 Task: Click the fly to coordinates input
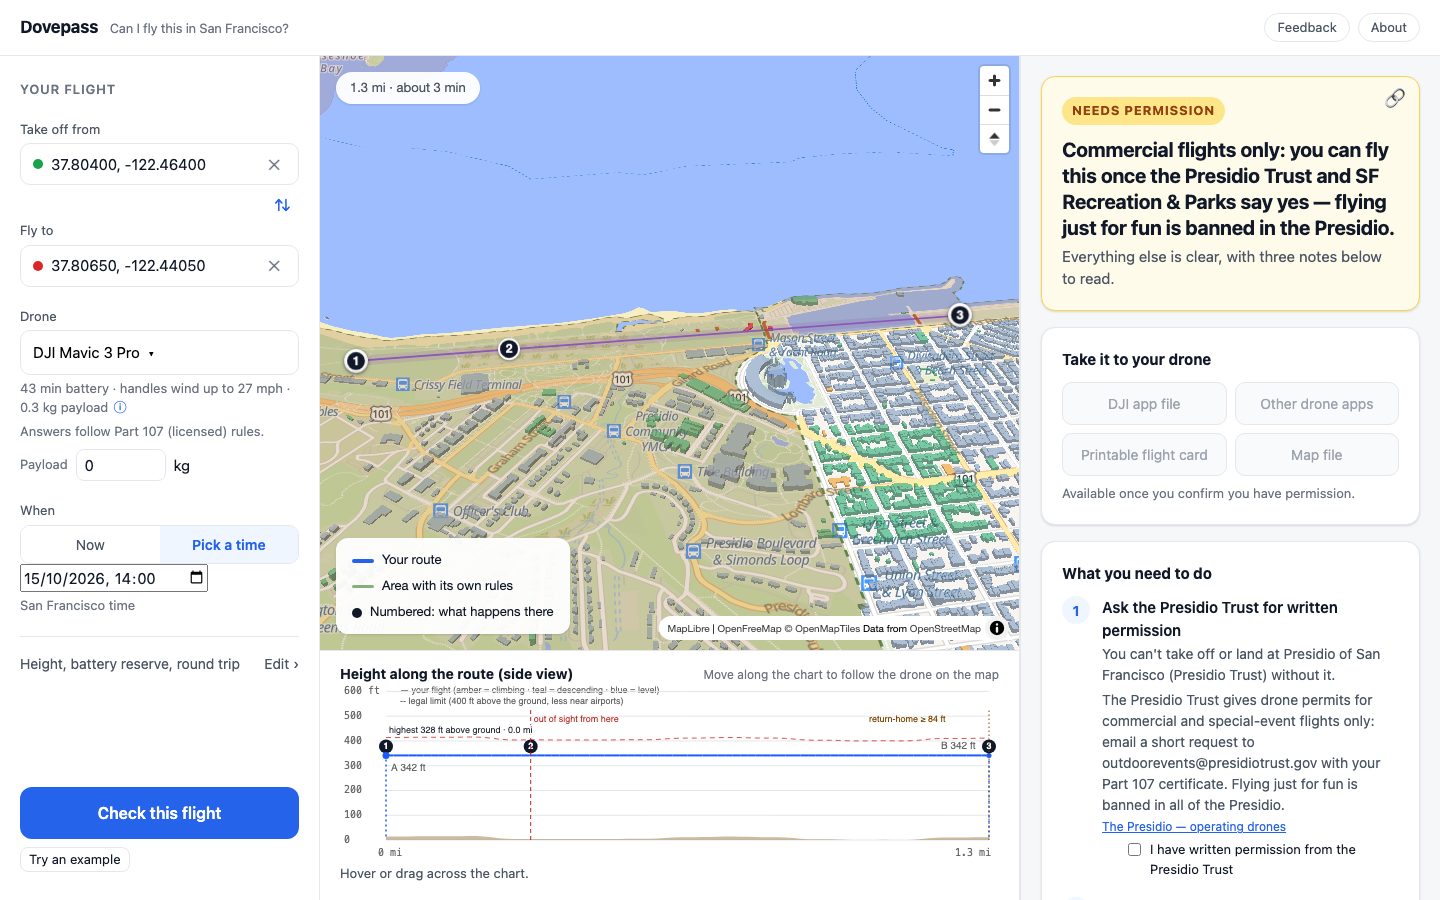[x=159, y=266]
